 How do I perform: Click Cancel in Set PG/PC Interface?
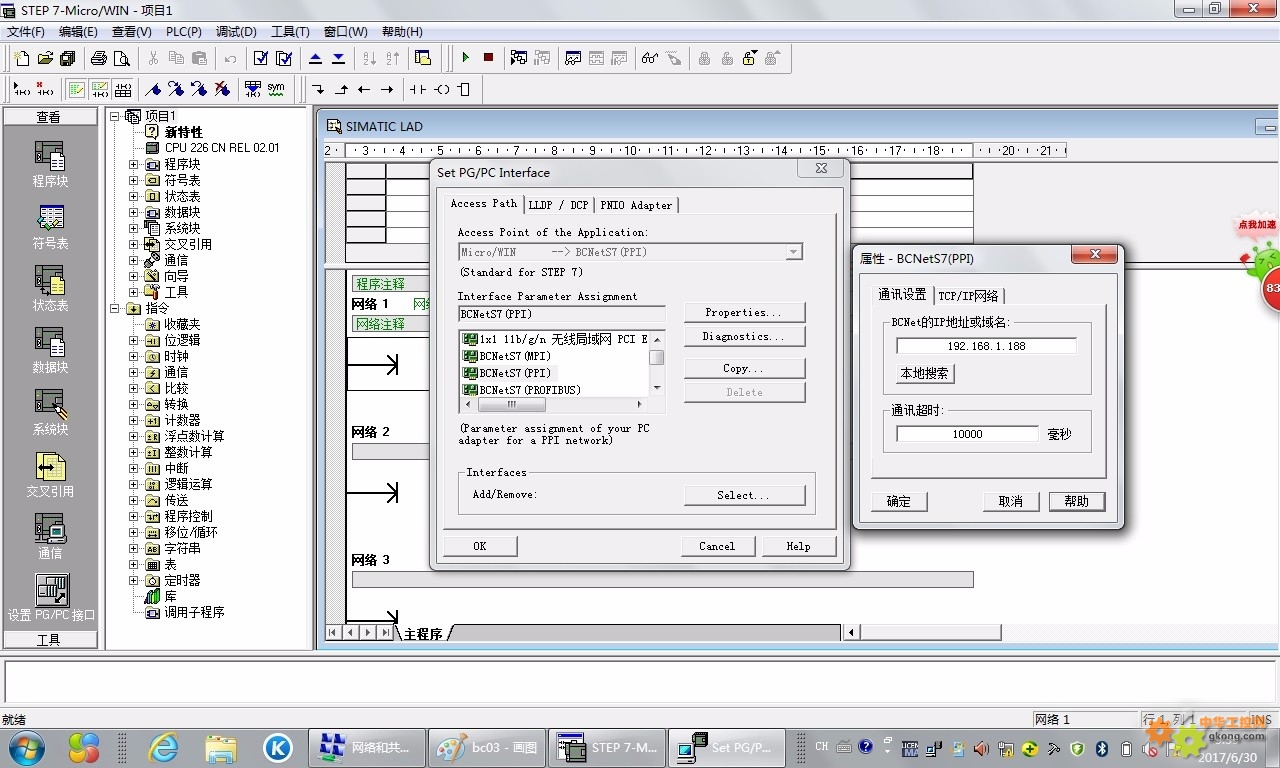(717, 546)
